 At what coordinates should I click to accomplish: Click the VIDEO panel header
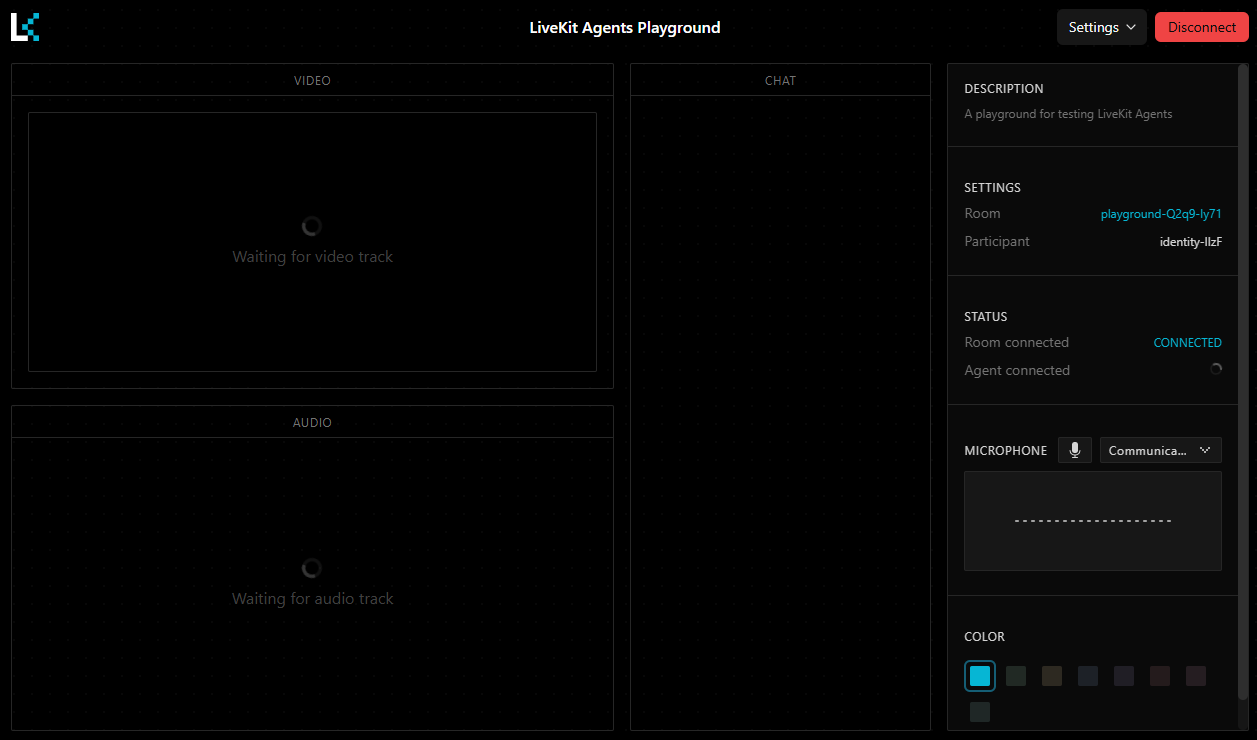312,80
